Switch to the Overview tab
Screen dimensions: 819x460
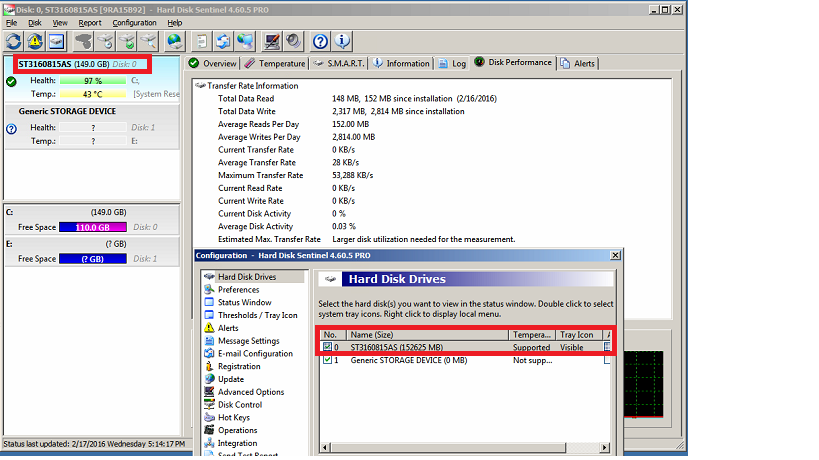click(x=213, y=63)
